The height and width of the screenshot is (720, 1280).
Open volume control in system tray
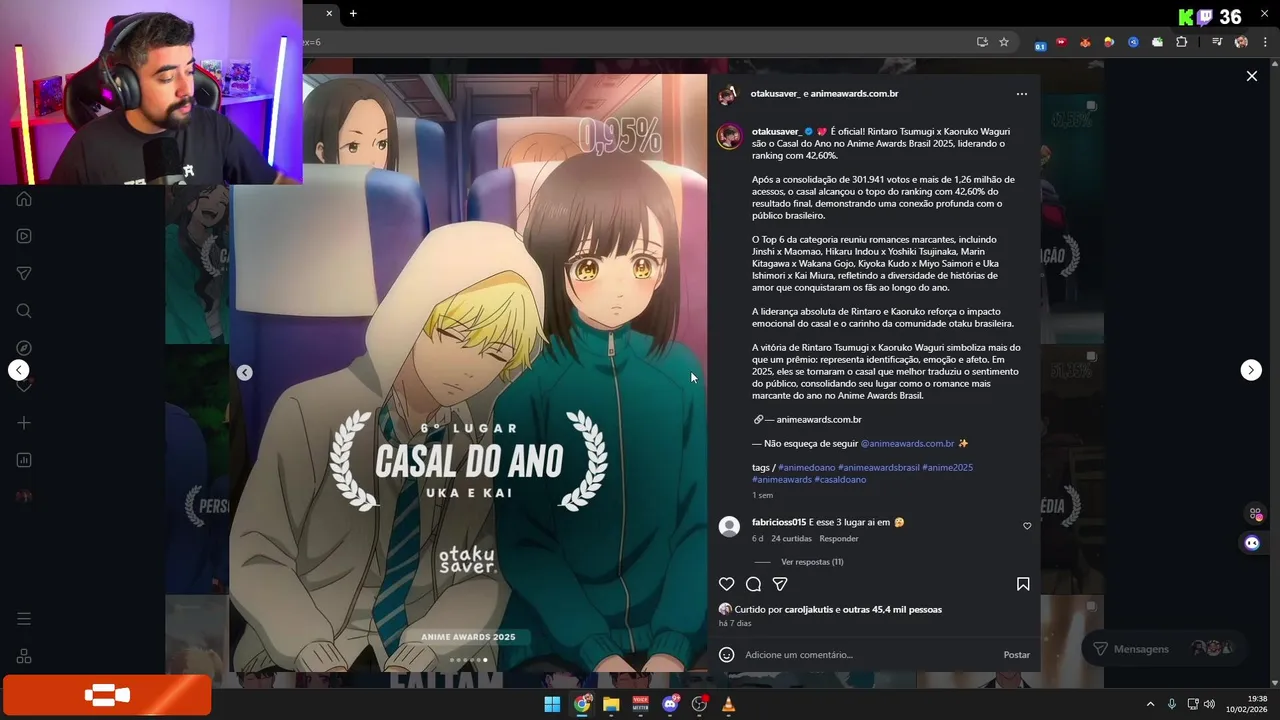(1209, 704)
